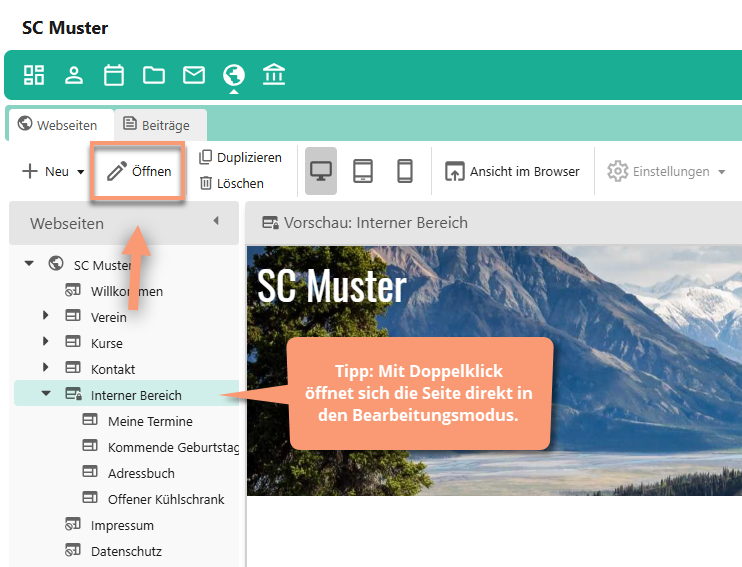
Task: Click the preview header image
Action: click(494, 371)
